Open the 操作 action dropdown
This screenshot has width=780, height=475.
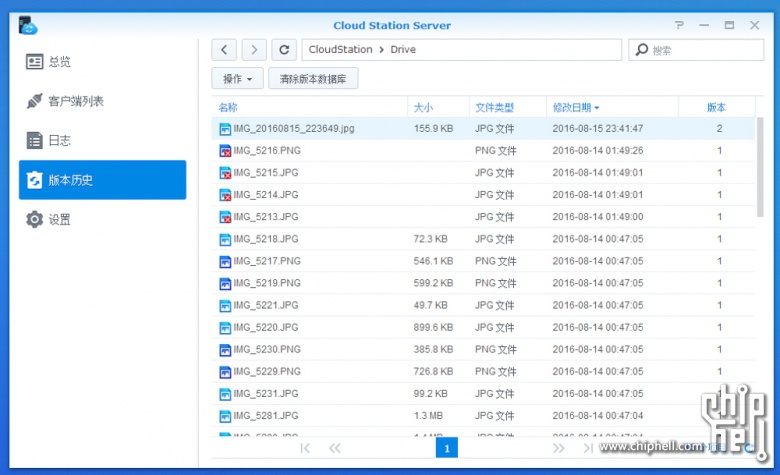pyautogui.click(x=237, y=79)
